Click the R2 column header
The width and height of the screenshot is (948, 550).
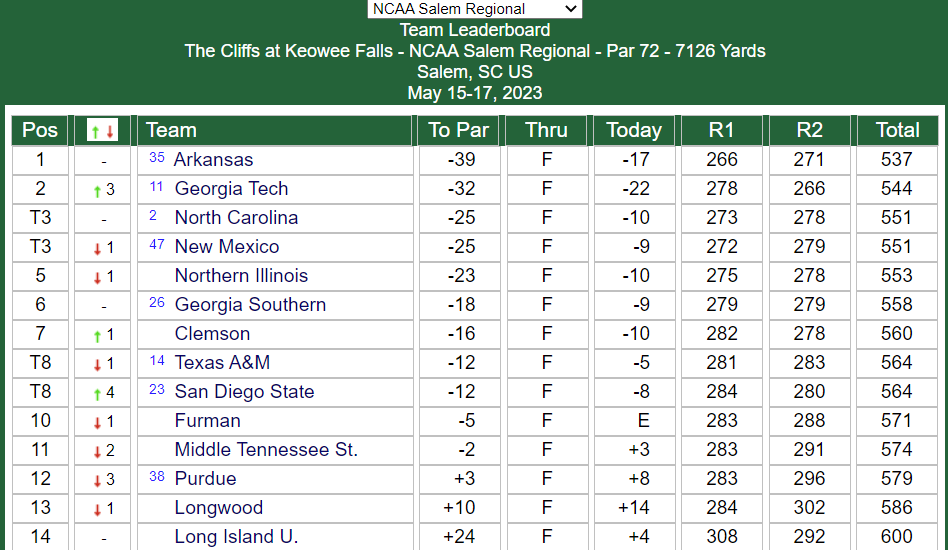click(x=810, y=131)
